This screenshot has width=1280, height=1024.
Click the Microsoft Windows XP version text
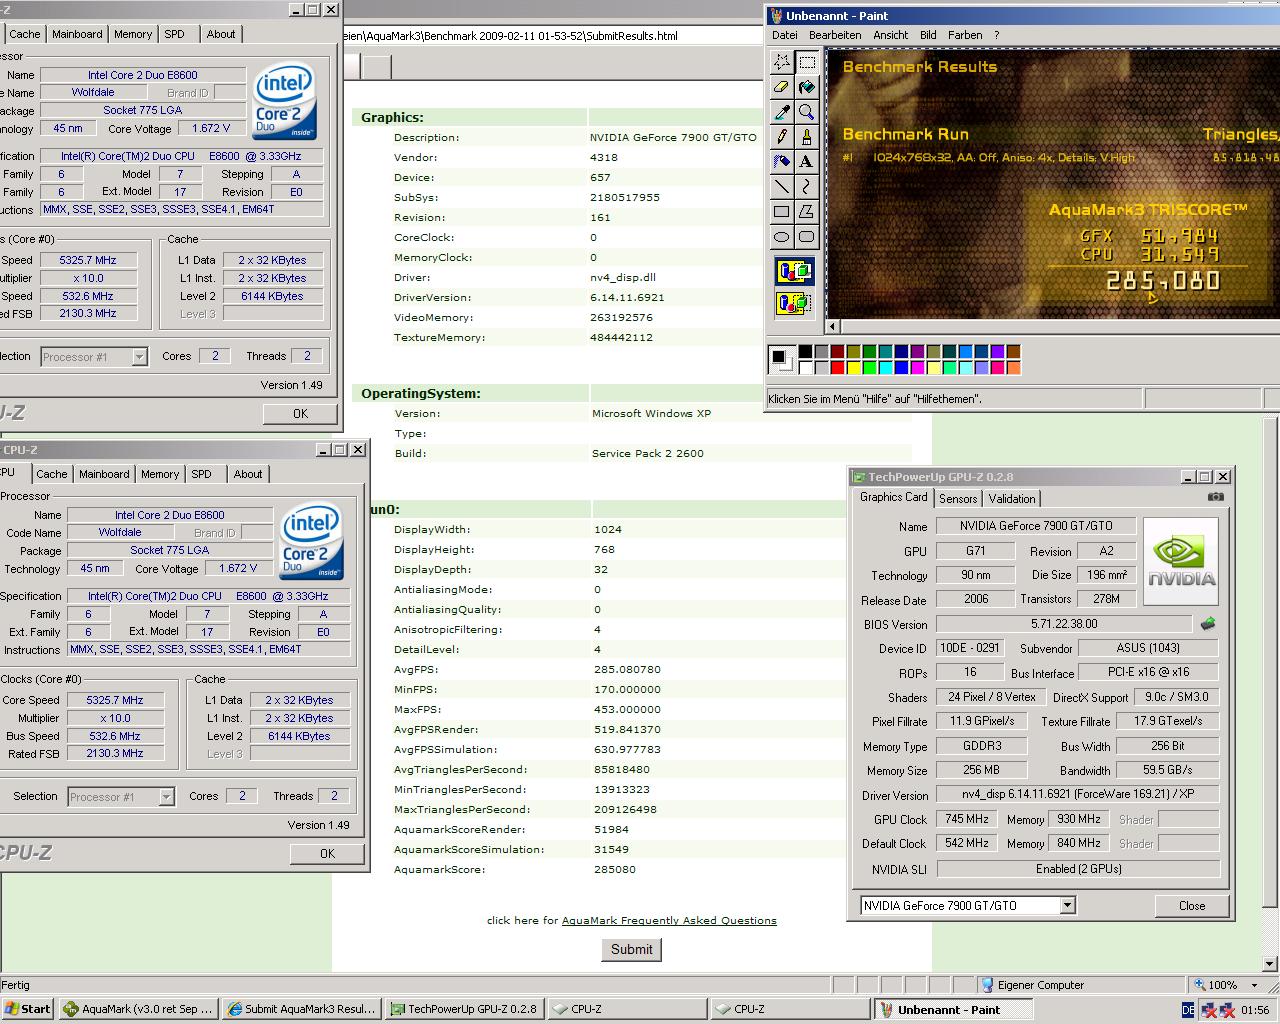point(651,413)
